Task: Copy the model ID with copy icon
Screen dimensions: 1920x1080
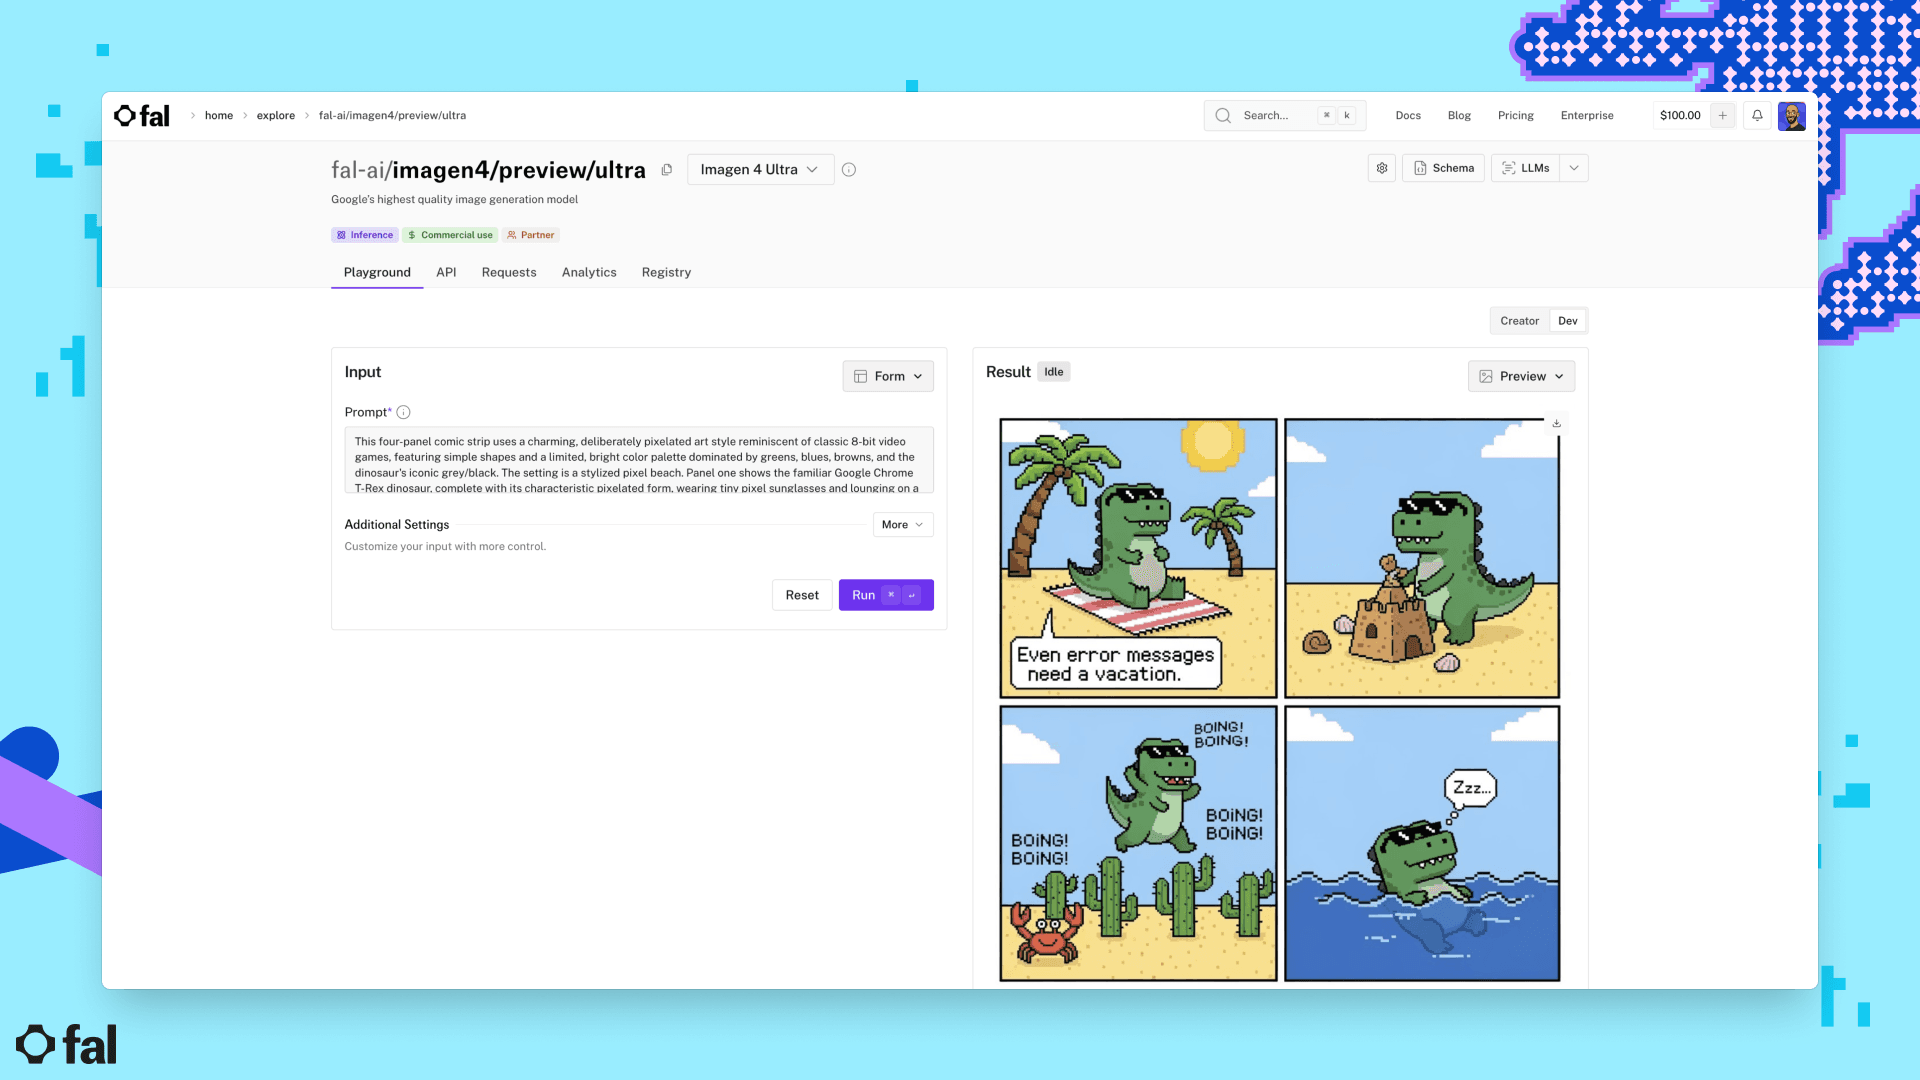Action: [x=667, y=170]
